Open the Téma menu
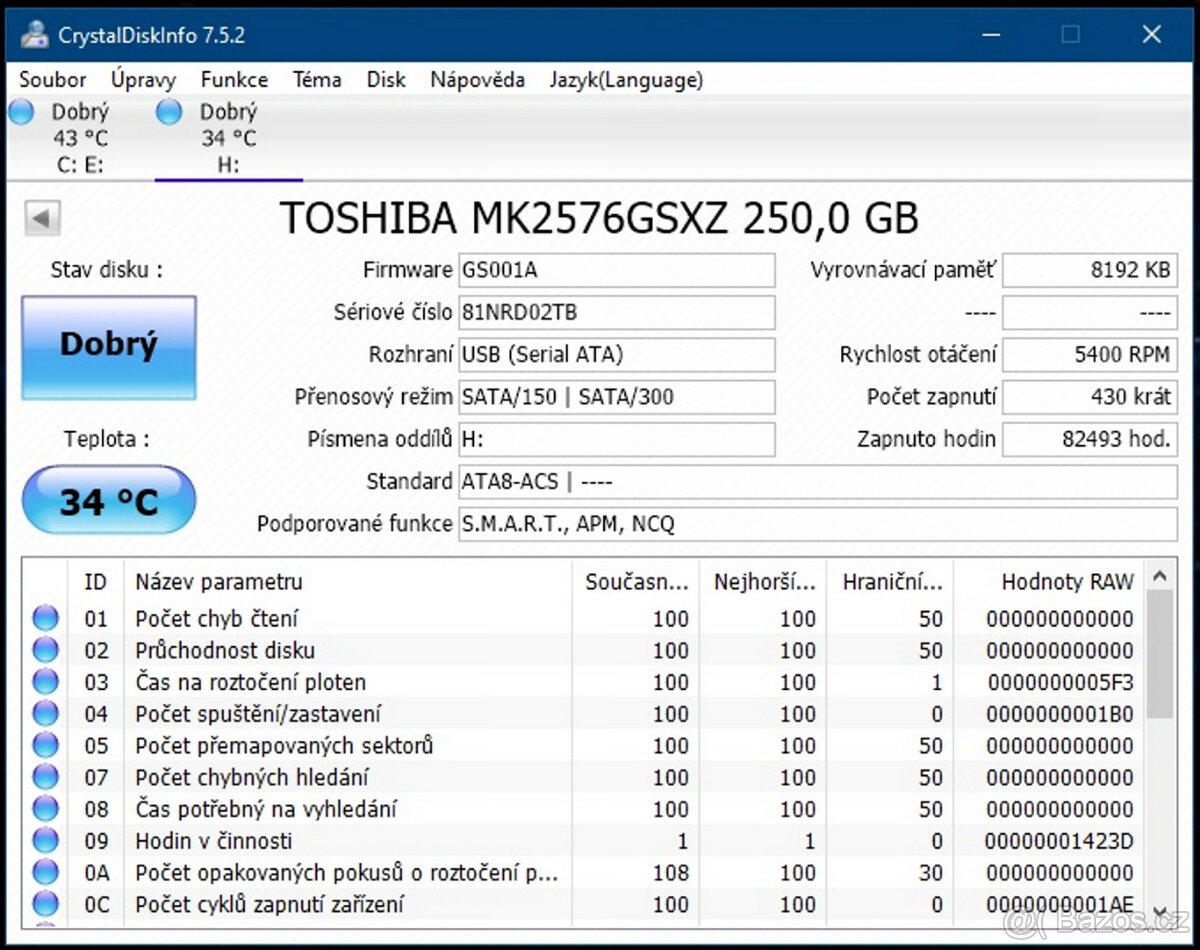 click(317, 80)
